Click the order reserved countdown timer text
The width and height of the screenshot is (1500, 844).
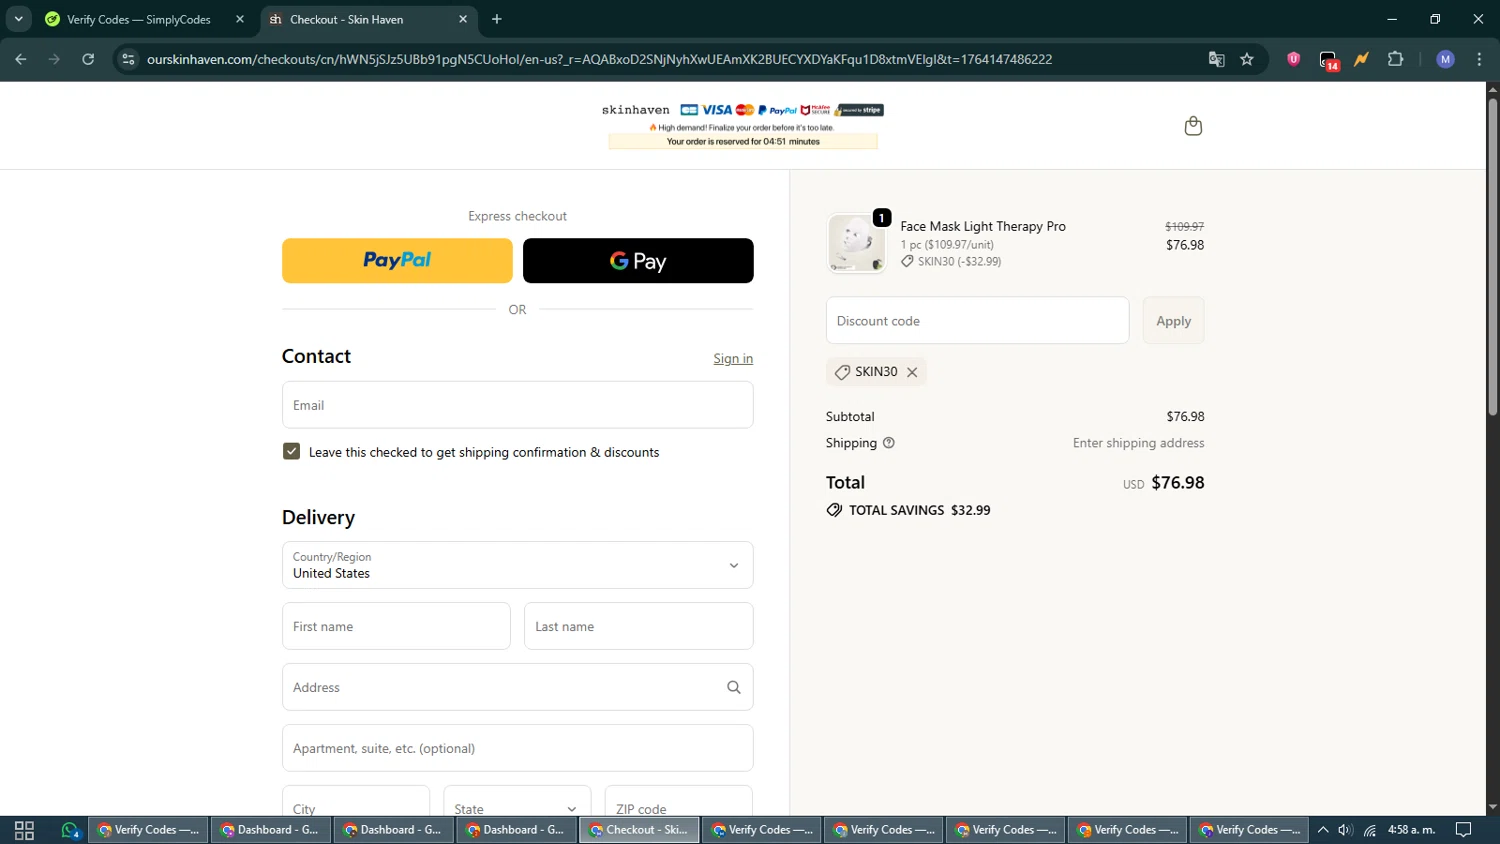(743, 142)
